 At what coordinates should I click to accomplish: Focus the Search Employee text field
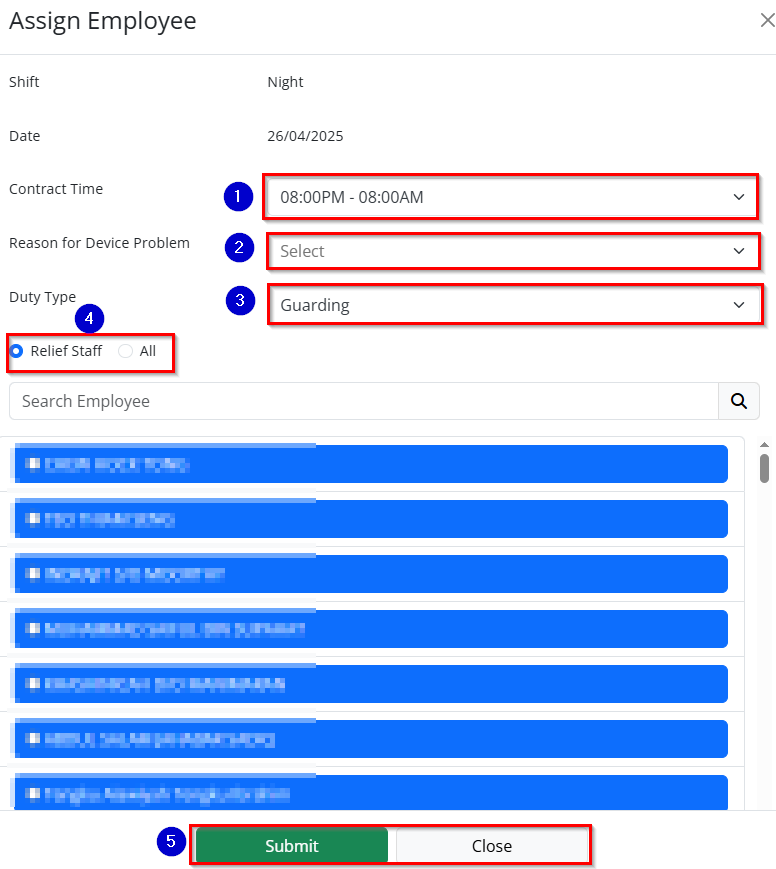[363, 401]
